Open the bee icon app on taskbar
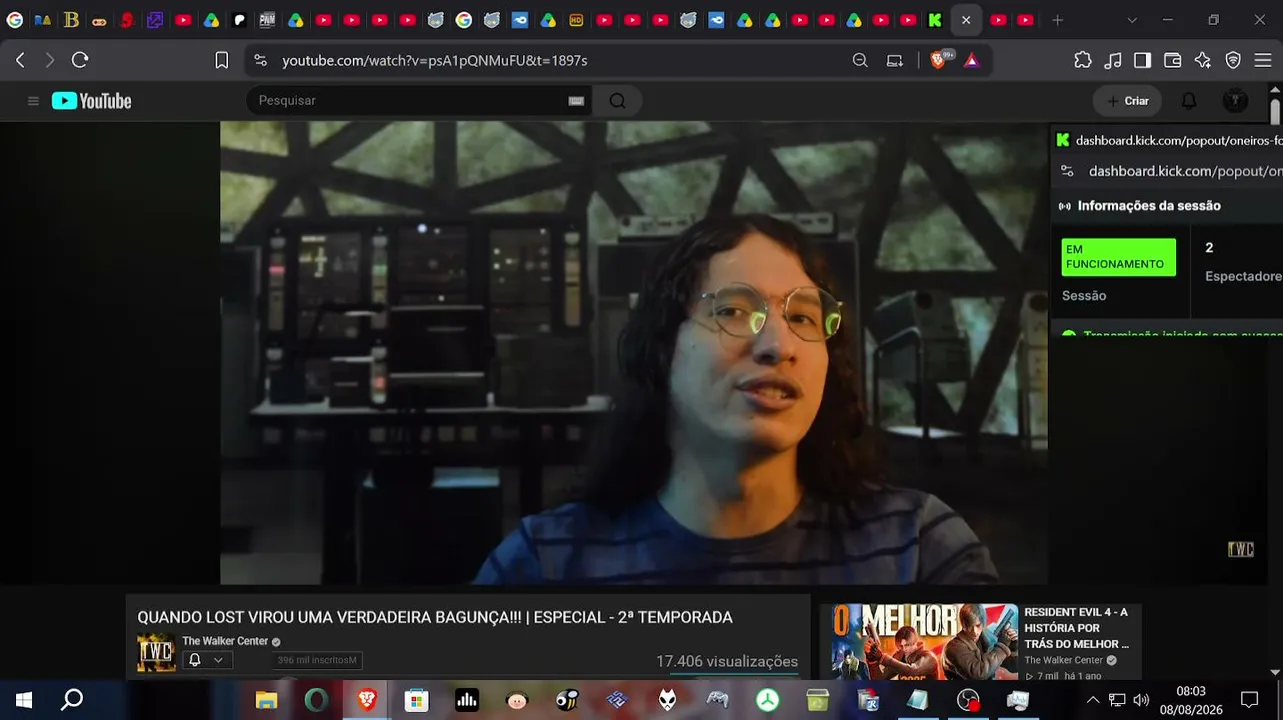Image resolution: width=1283 pixels, height=720 pixels. pyautogui.click(x=567, y=700)
